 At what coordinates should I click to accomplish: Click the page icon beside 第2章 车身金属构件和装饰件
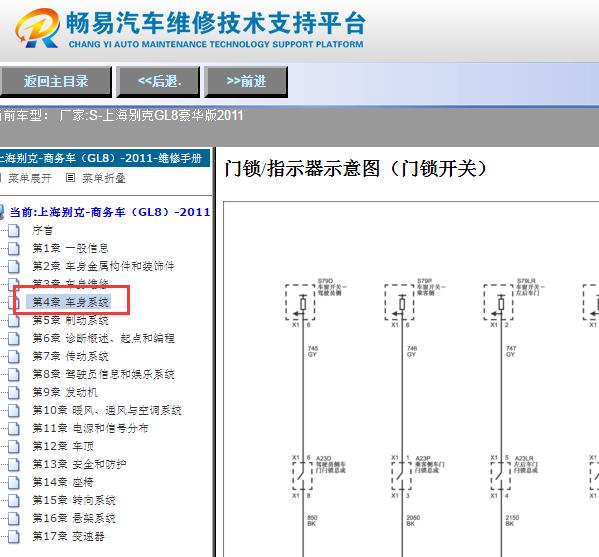click(14, 267)
